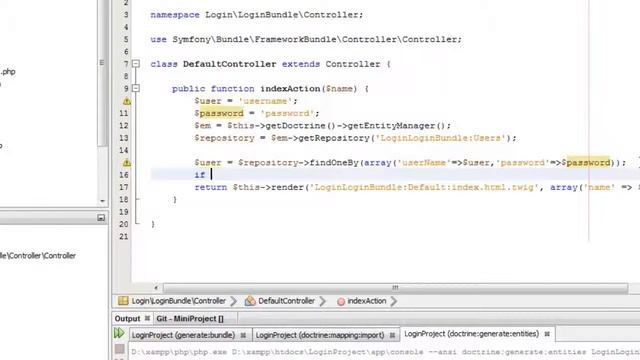Click 'findOneBy' on line 15
Viewport: 640px width, 360px height.
coord(333,162)
